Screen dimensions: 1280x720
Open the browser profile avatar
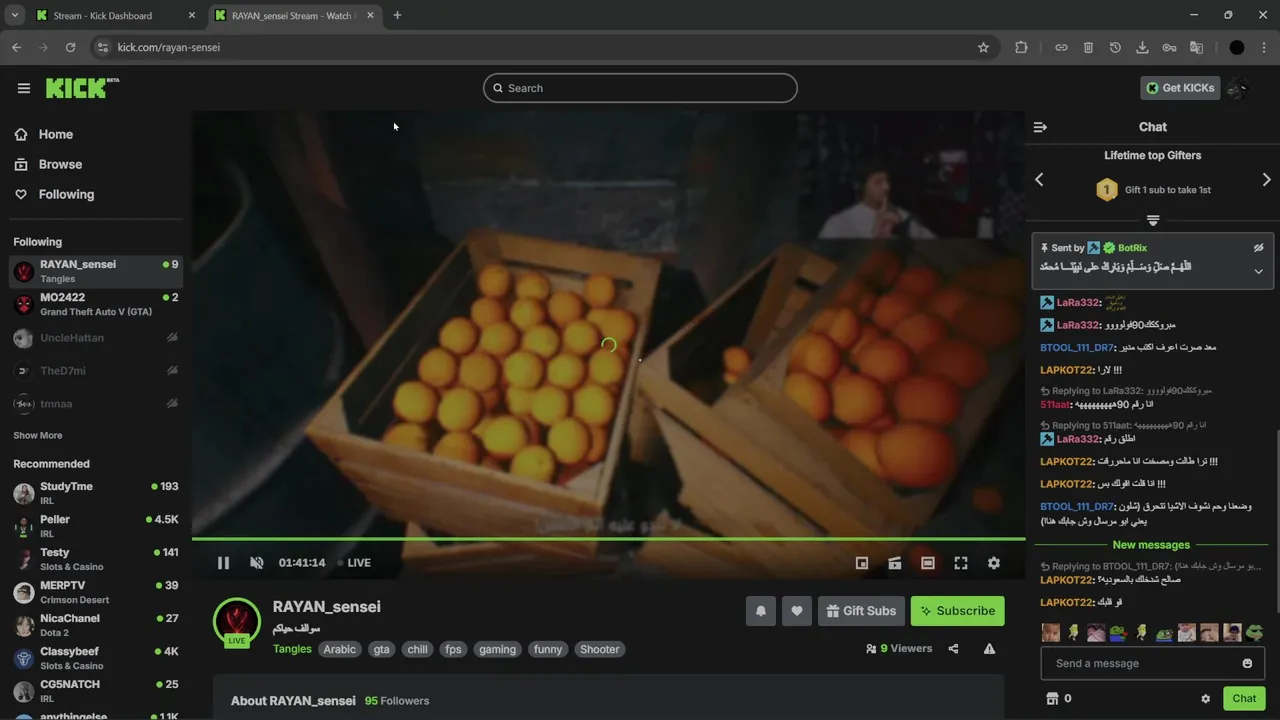[1237, 47]
